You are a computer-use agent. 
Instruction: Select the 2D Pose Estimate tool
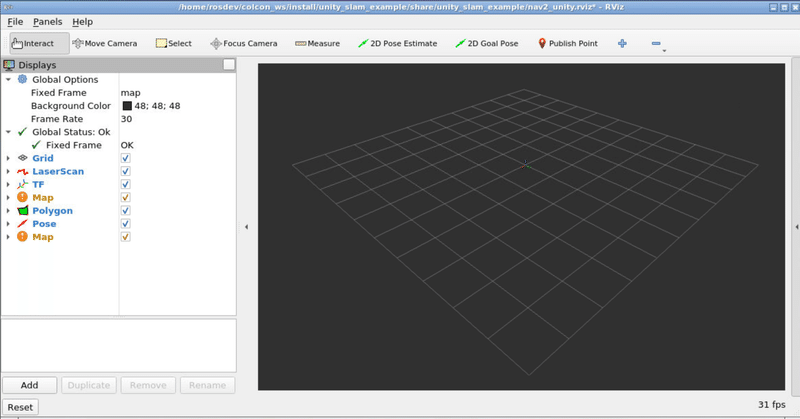pyautogui.click(x=397, y=43)
